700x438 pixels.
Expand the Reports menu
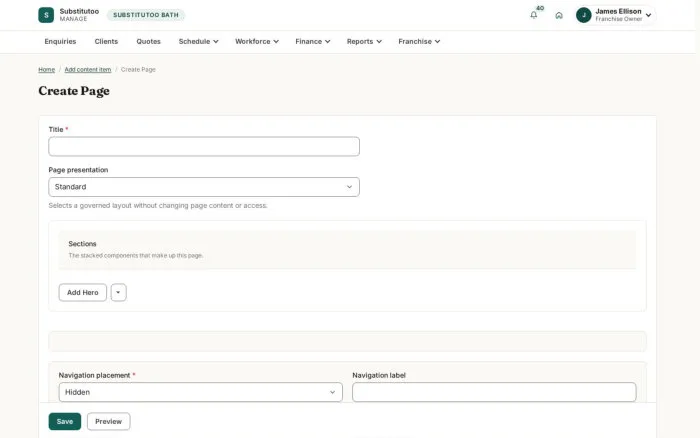(364, 41)
